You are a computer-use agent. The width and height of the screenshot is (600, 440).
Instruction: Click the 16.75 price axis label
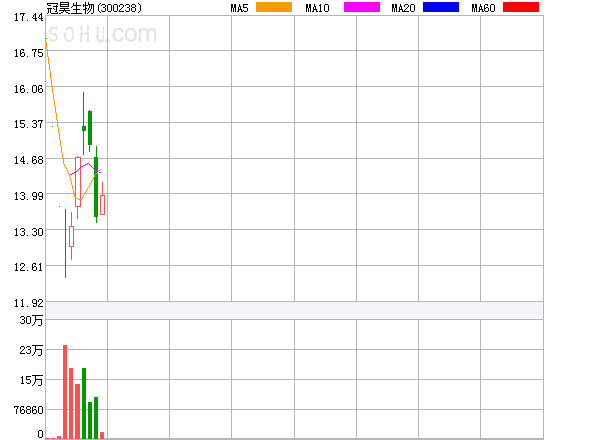tap(29, 53)
